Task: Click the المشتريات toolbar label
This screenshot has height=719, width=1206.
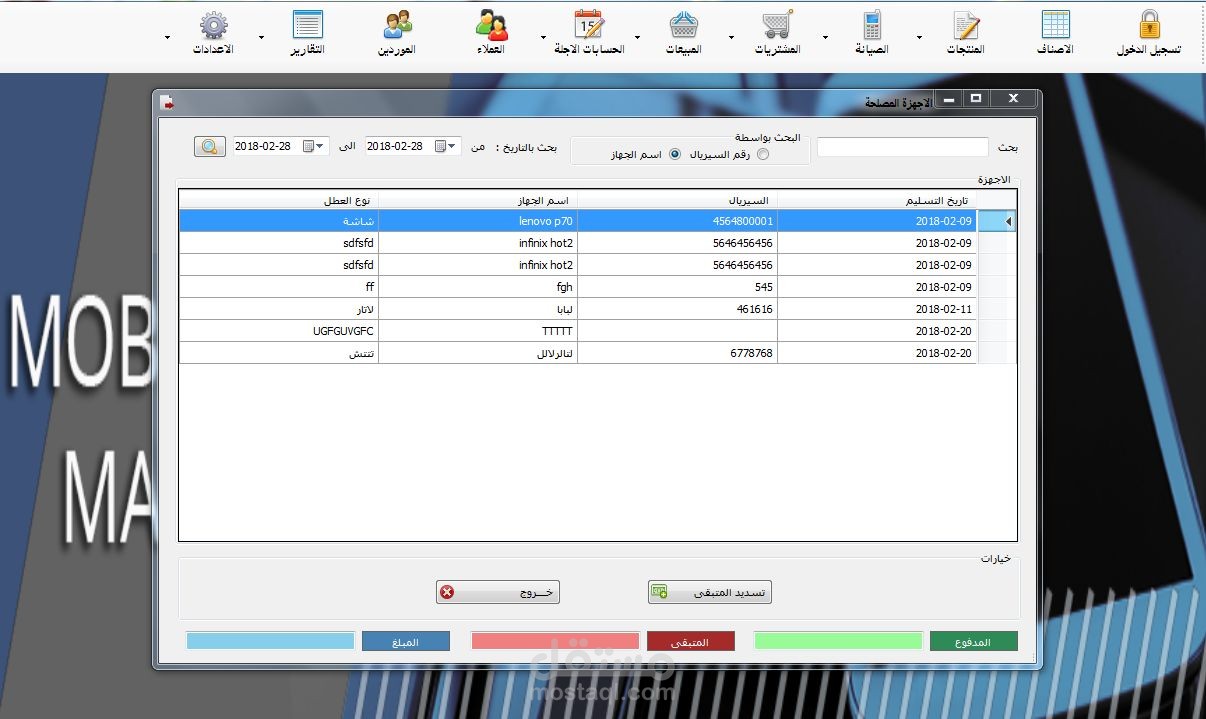Action: click(x=778, y=50)
